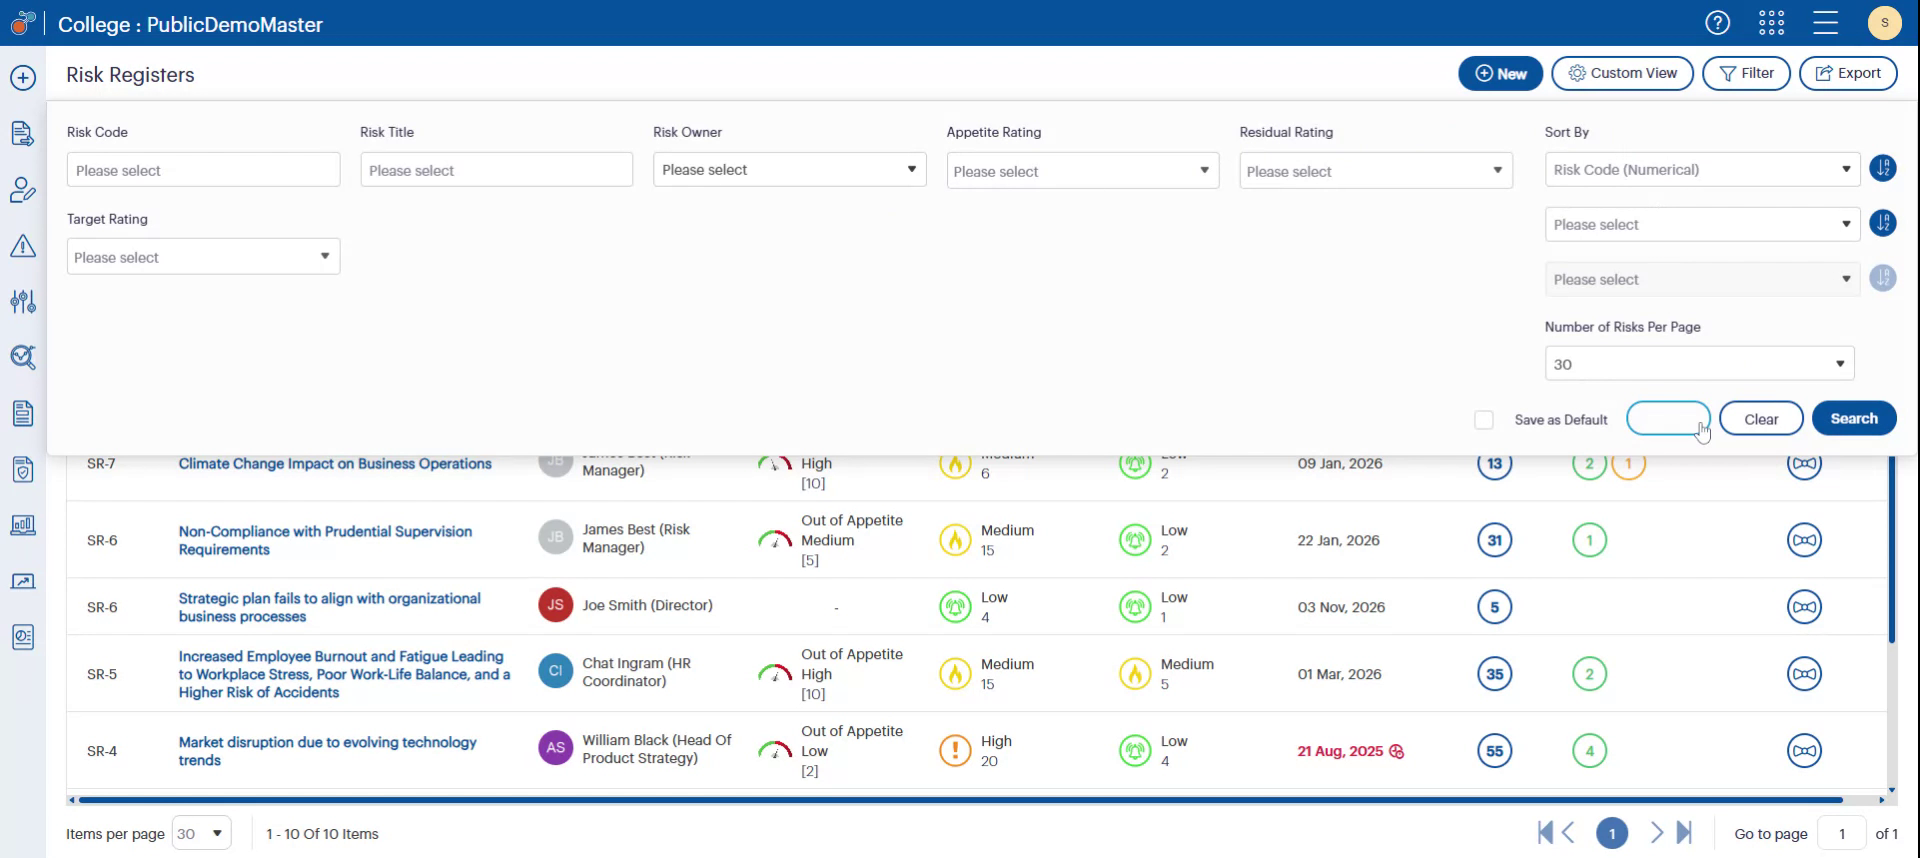1920x858 pixels.
Task: Click the help question mark icon
Action: tap(1717, 23)
